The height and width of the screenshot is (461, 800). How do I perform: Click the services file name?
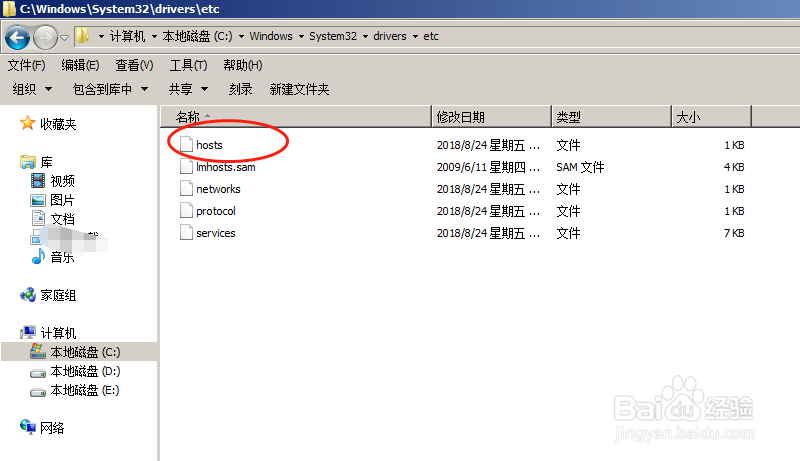click(x=216, y=233)
